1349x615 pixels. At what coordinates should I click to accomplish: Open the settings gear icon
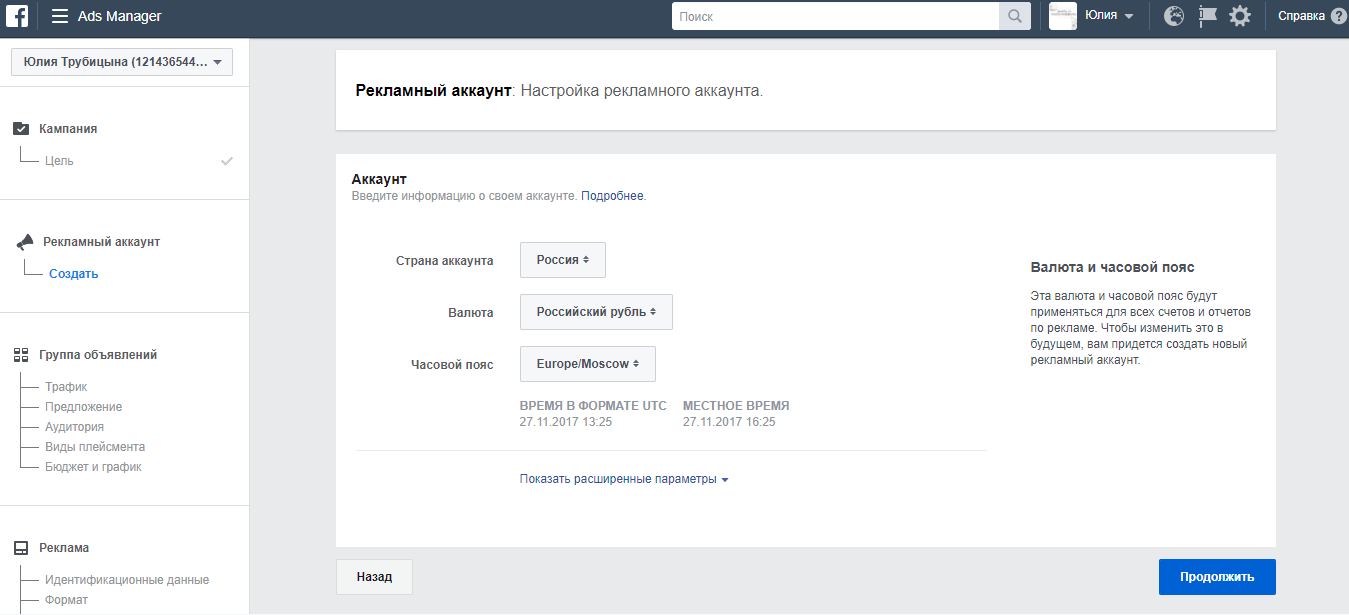1240,16
